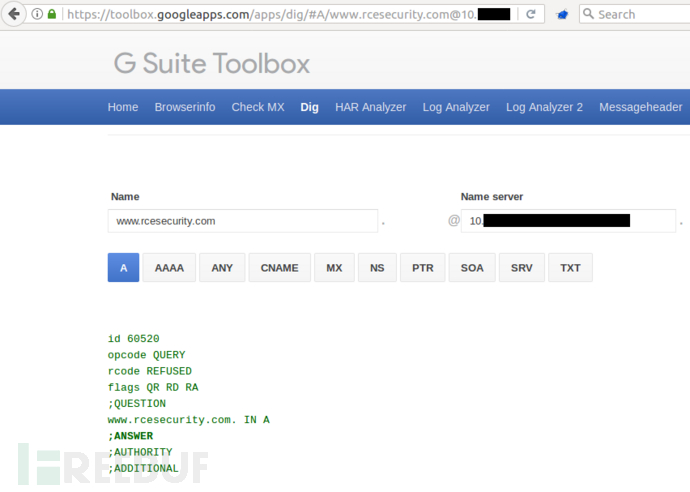Click the browser Search field
The width and height of the screenshot is (690, 492).
635,14
